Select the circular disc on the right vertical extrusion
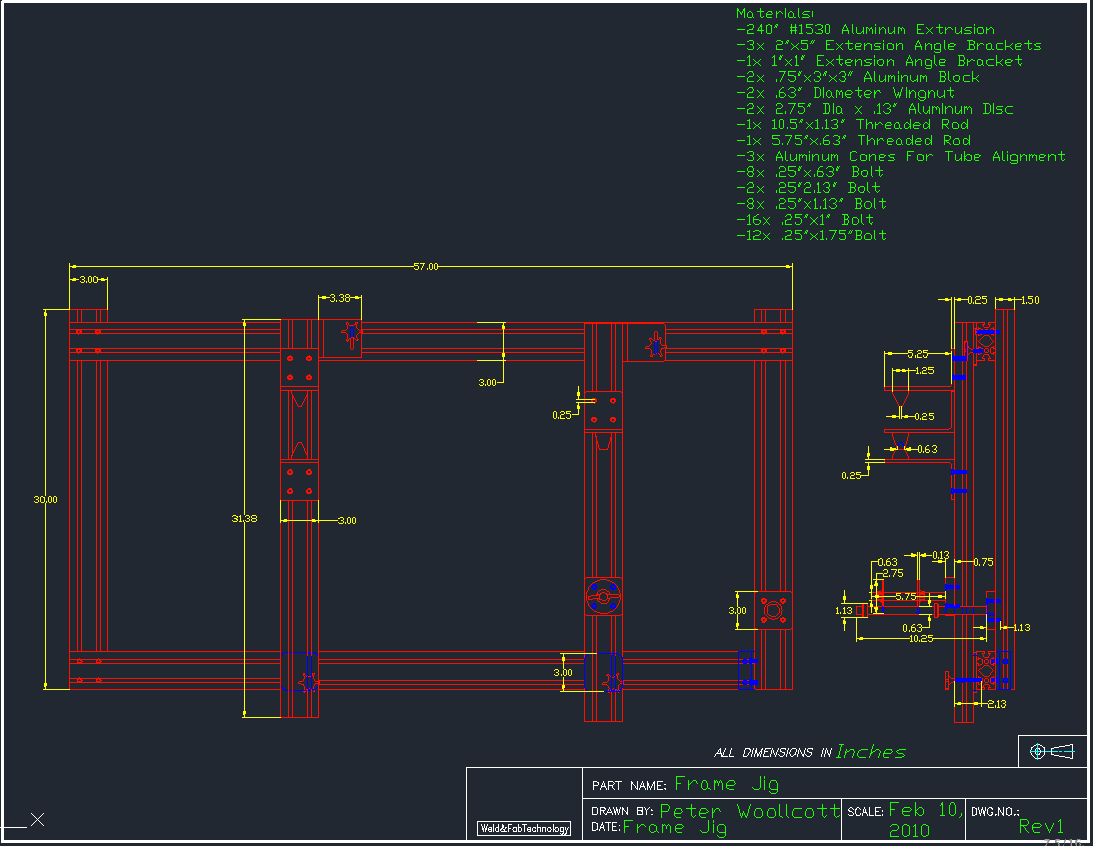The width and height of the screenshot is (1093, 846). 603,597
